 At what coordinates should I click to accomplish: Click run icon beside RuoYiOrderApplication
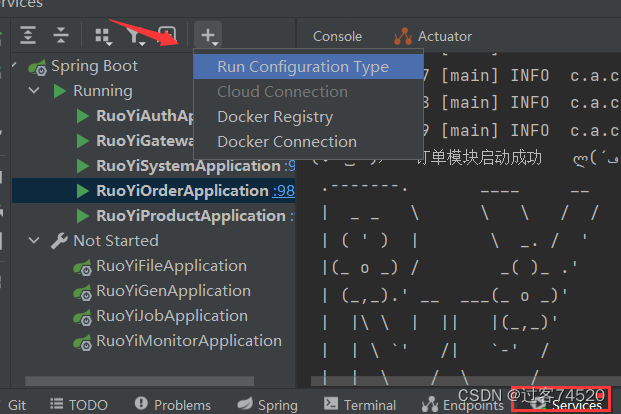(82, 191)
